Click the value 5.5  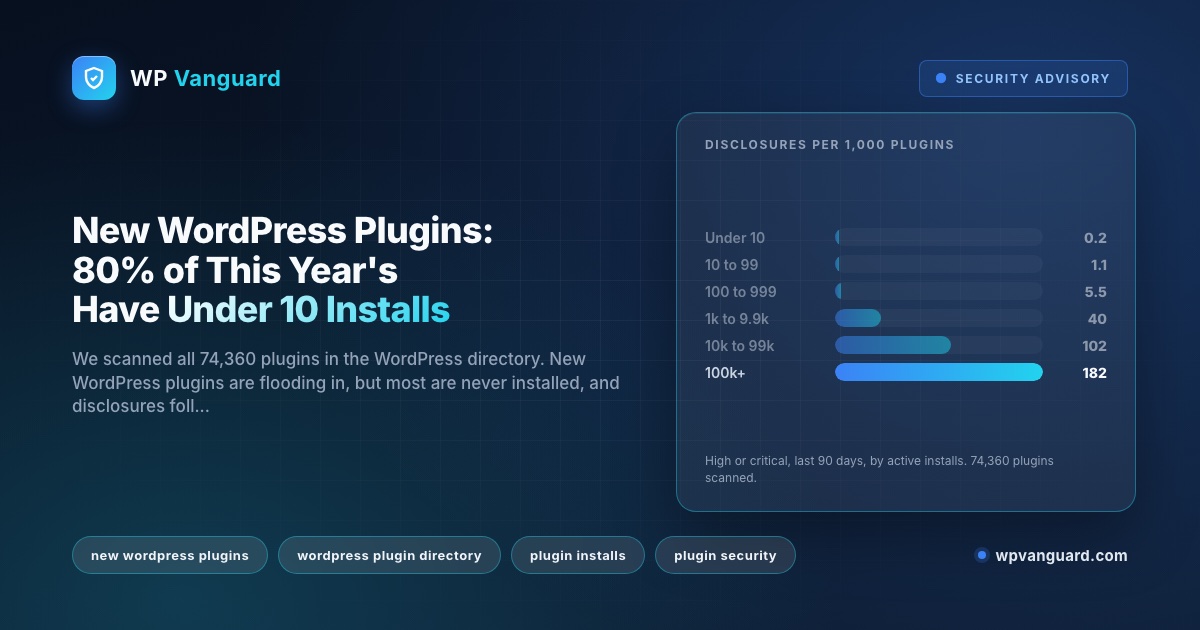tap(1095, 292)
